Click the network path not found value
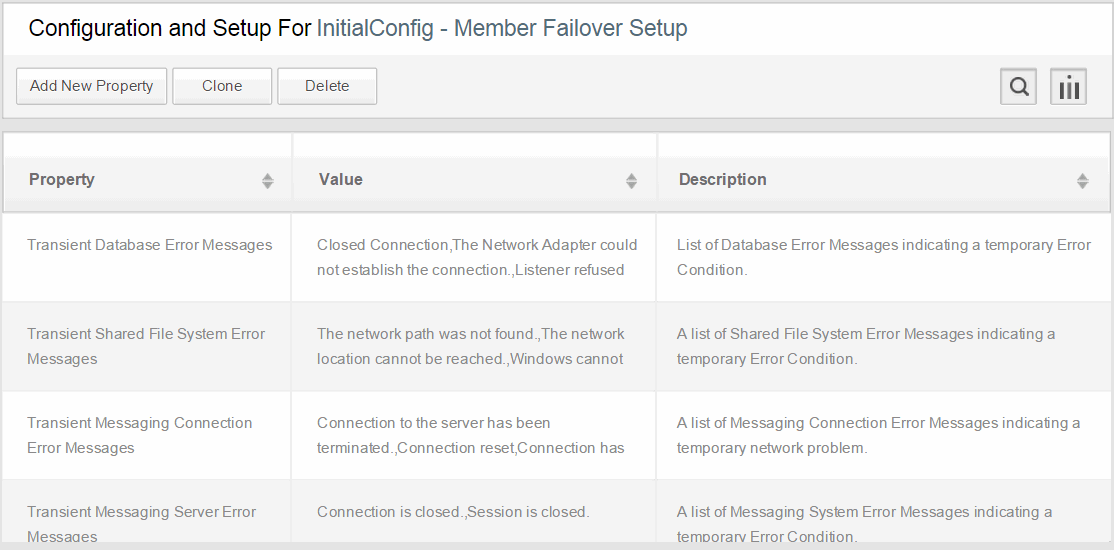This screenshot has width=1114, height=550. tap(474, 346)
